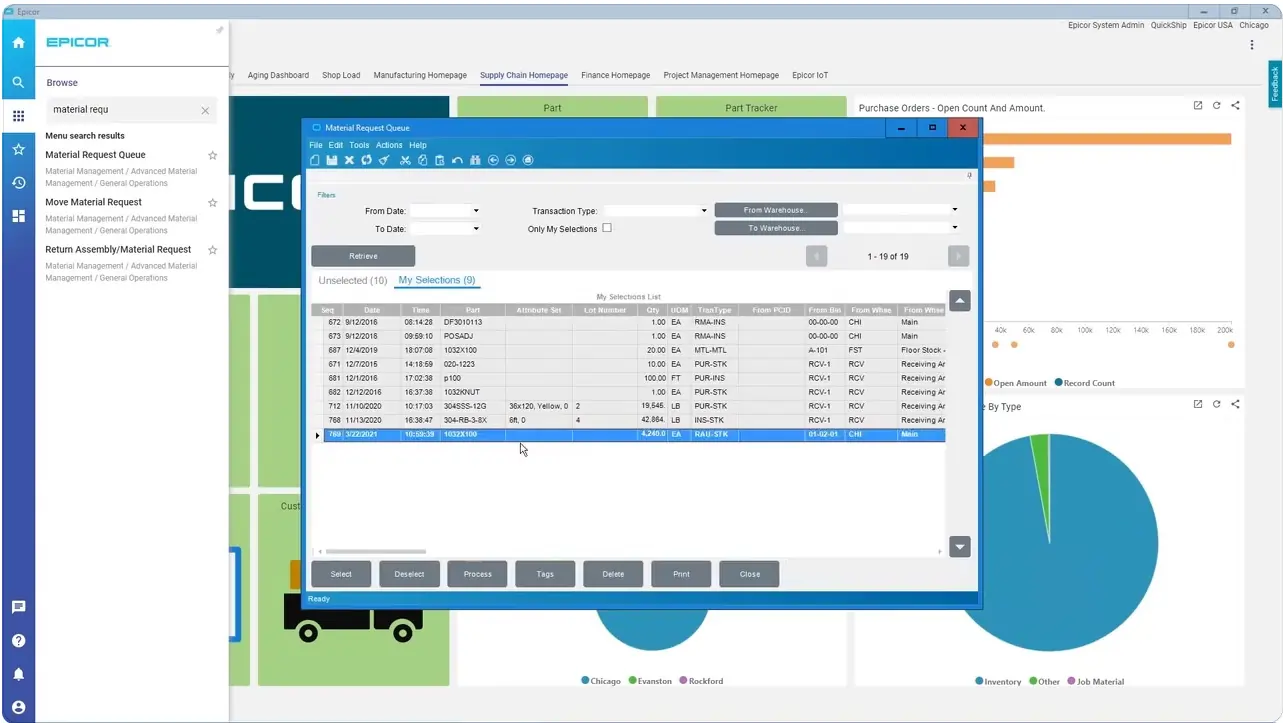1283x723 pixels.
Task: Open the Tools menu
Action: [x=359, y=145]
